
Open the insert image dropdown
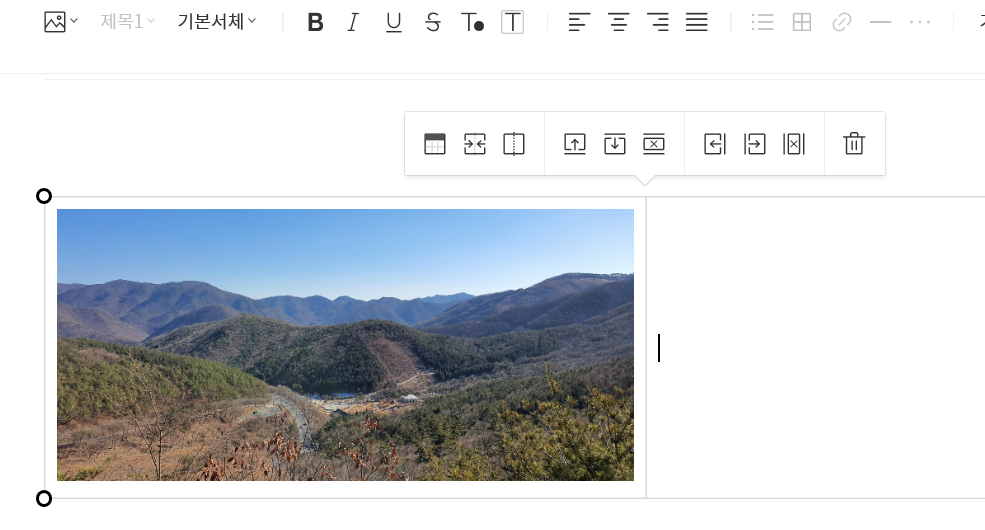(61, 22)
